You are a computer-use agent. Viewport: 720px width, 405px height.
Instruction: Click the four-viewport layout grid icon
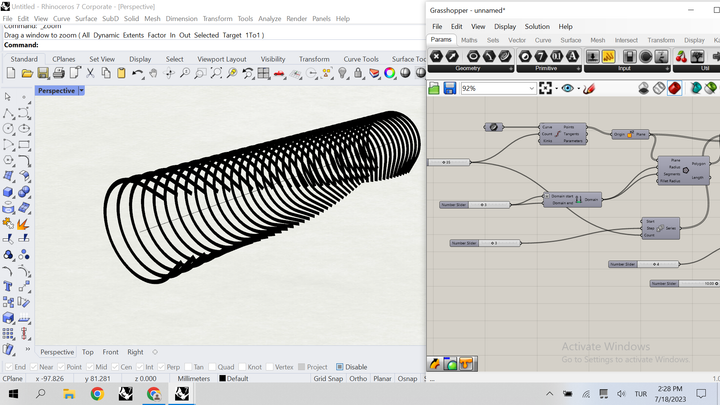pyautogui.click(x=264, y=73)
